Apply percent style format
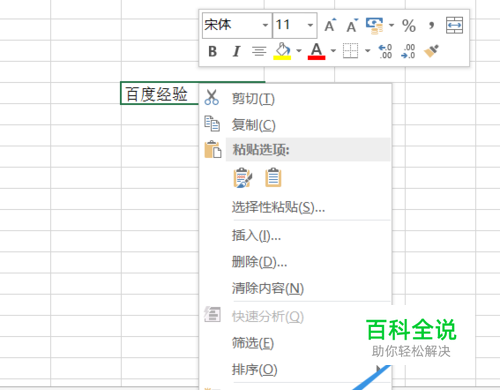This screenshot has height=390, width=500. coord(409,26)
